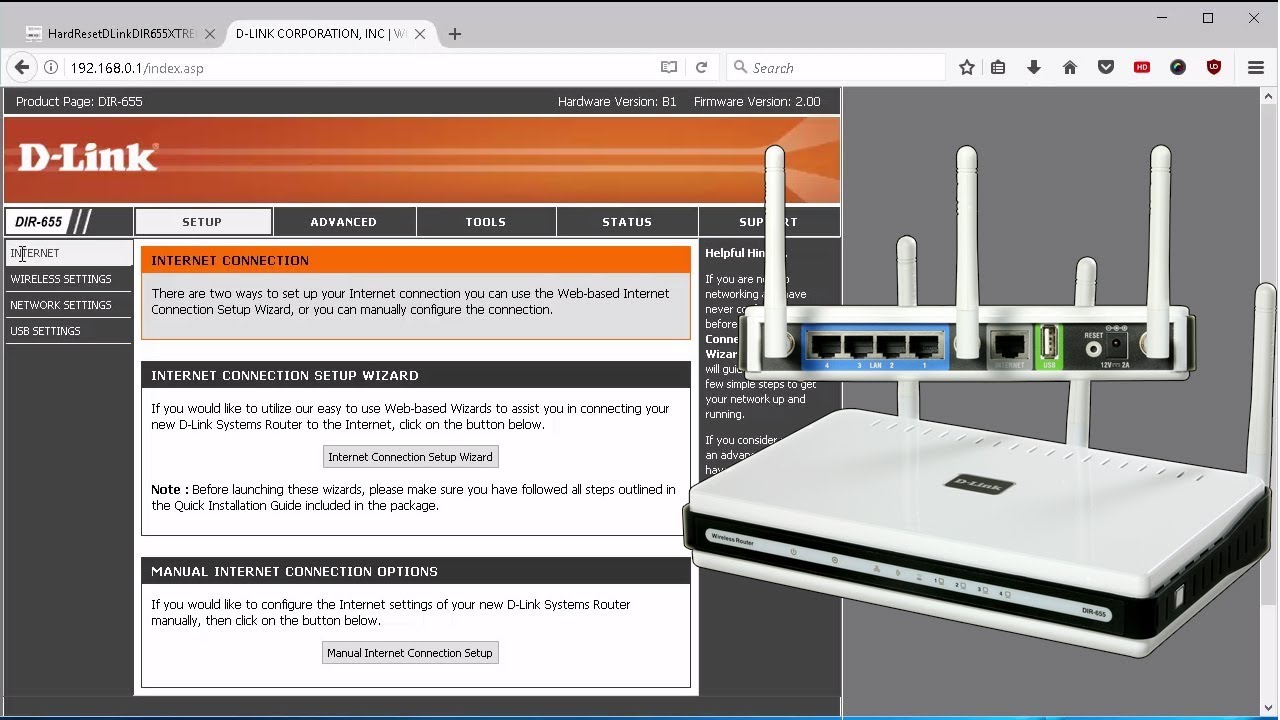Toggle reader view in the address bar

coord(669,68)
